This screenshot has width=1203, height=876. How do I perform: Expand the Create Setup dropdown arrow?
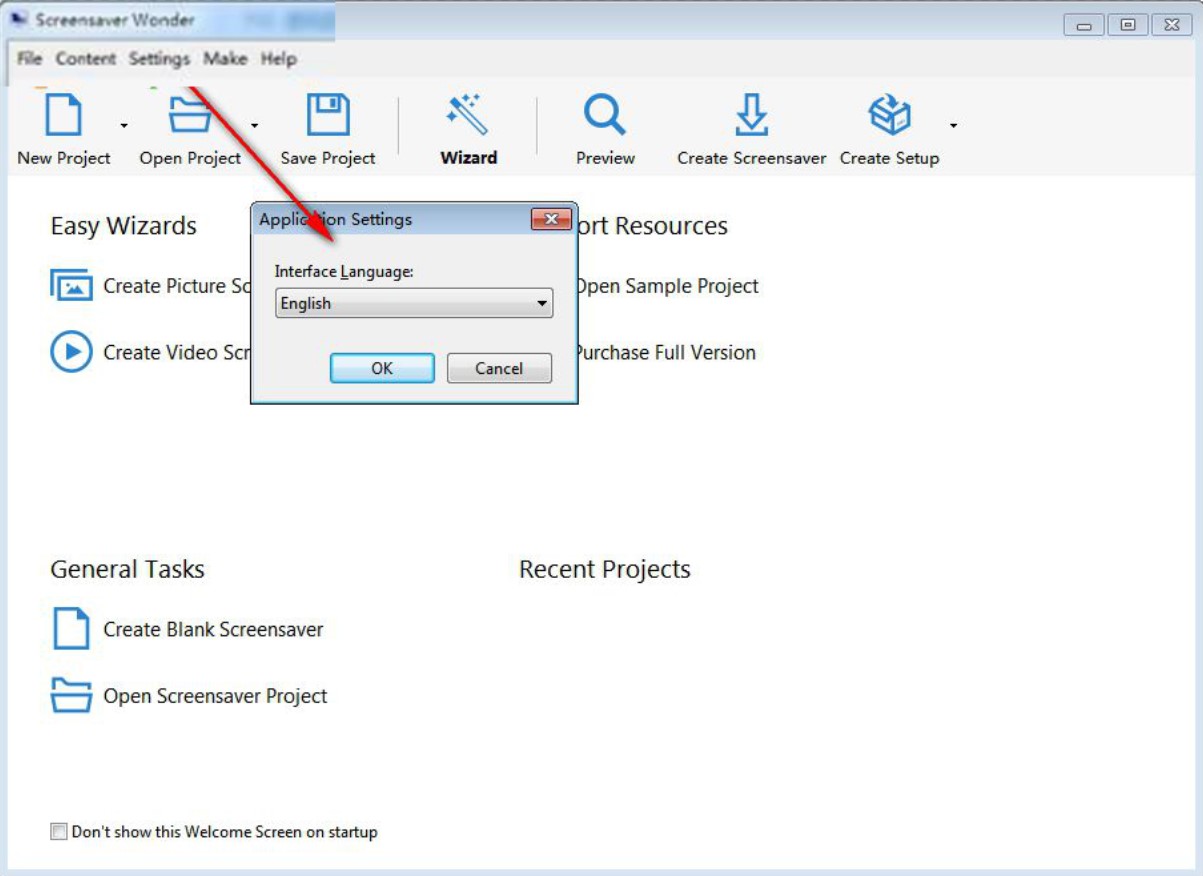coord(953,125)
